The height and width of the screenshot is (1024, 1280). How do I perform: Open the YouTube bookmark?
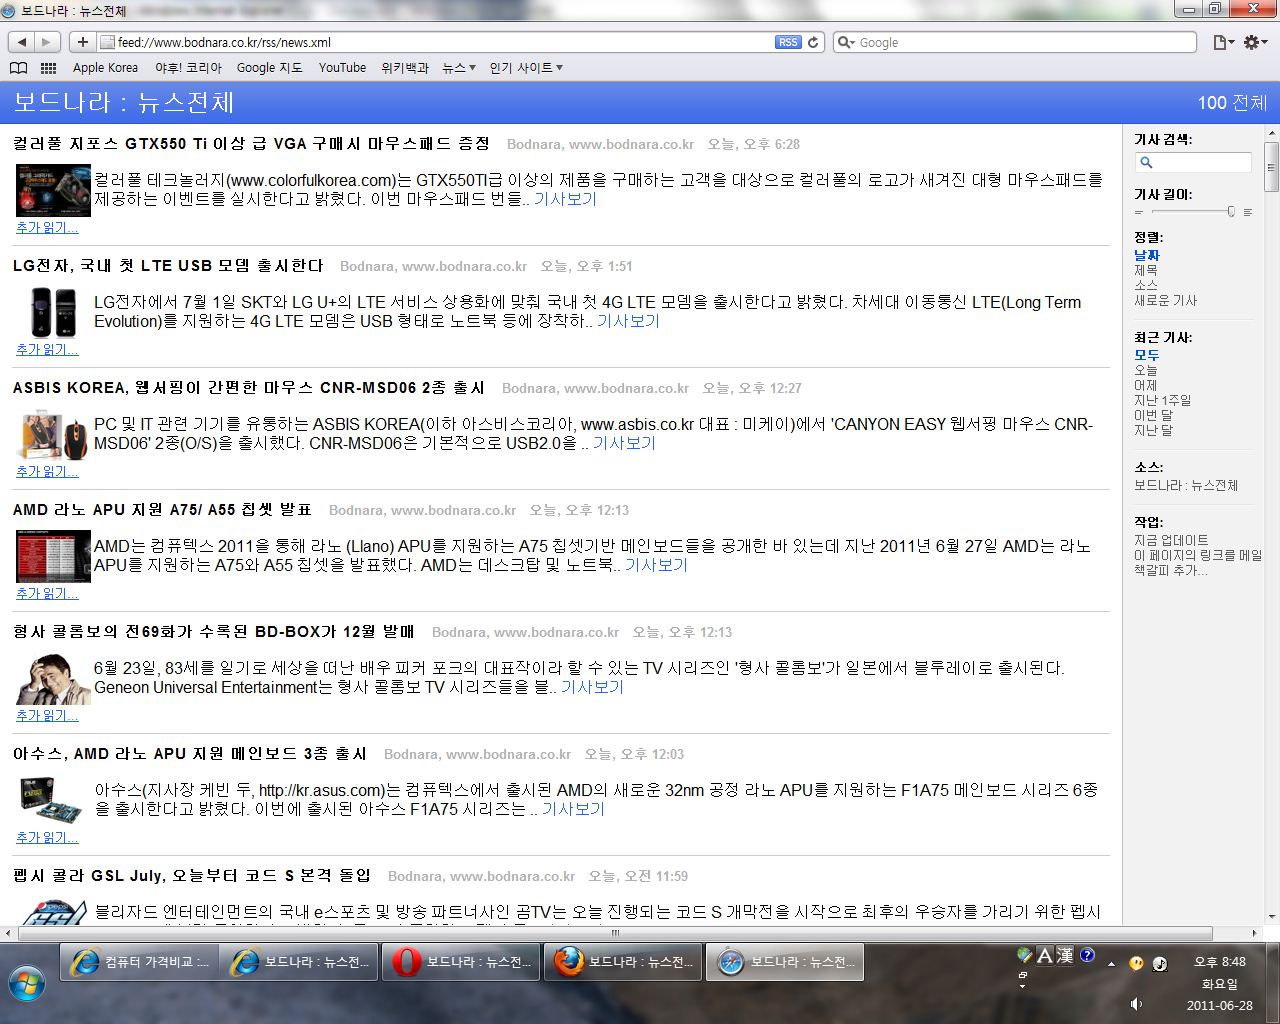point(342,68)
